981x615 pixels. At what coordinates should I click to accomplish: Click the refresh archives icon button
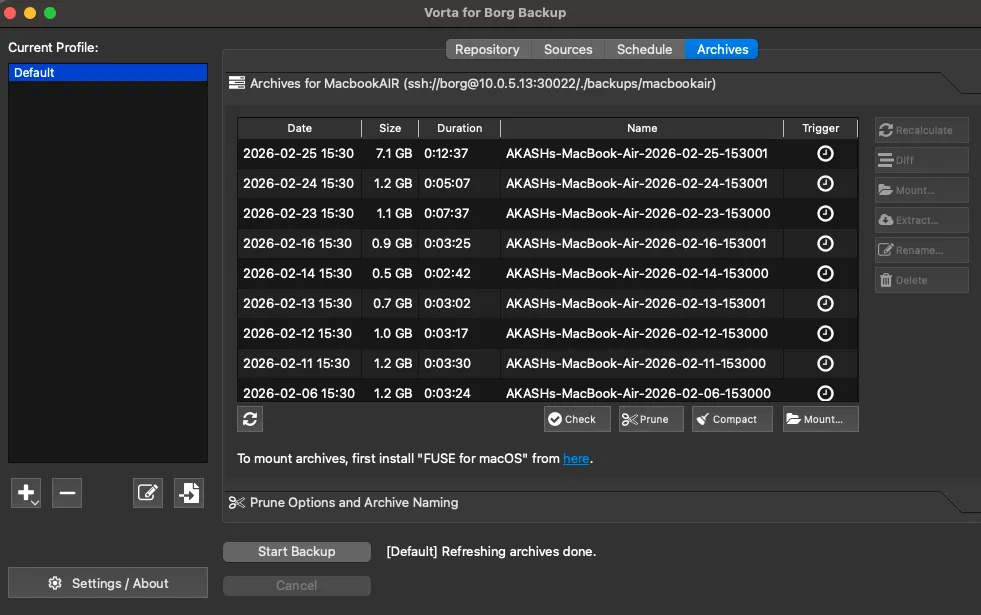[x=250, y=419]
